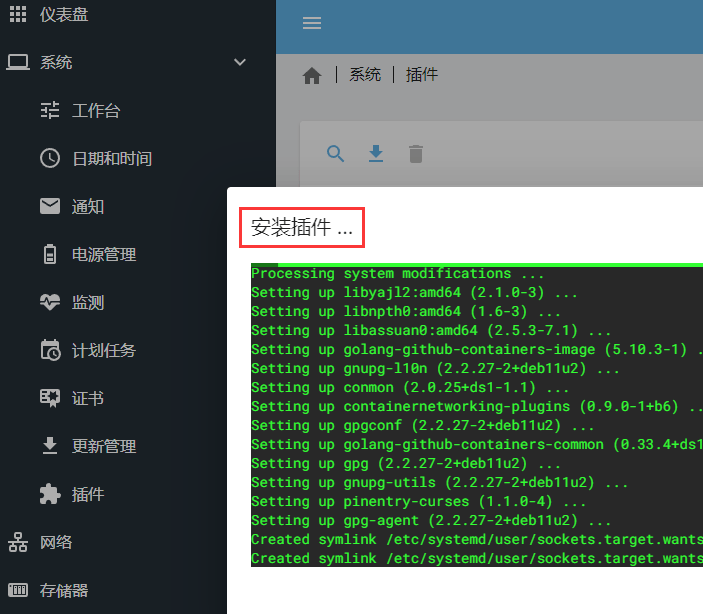The width and height of the screenshot is (703, 614).
Task: Open the 仪表盘 dashboard grid icon
Action: click(18, 14)
